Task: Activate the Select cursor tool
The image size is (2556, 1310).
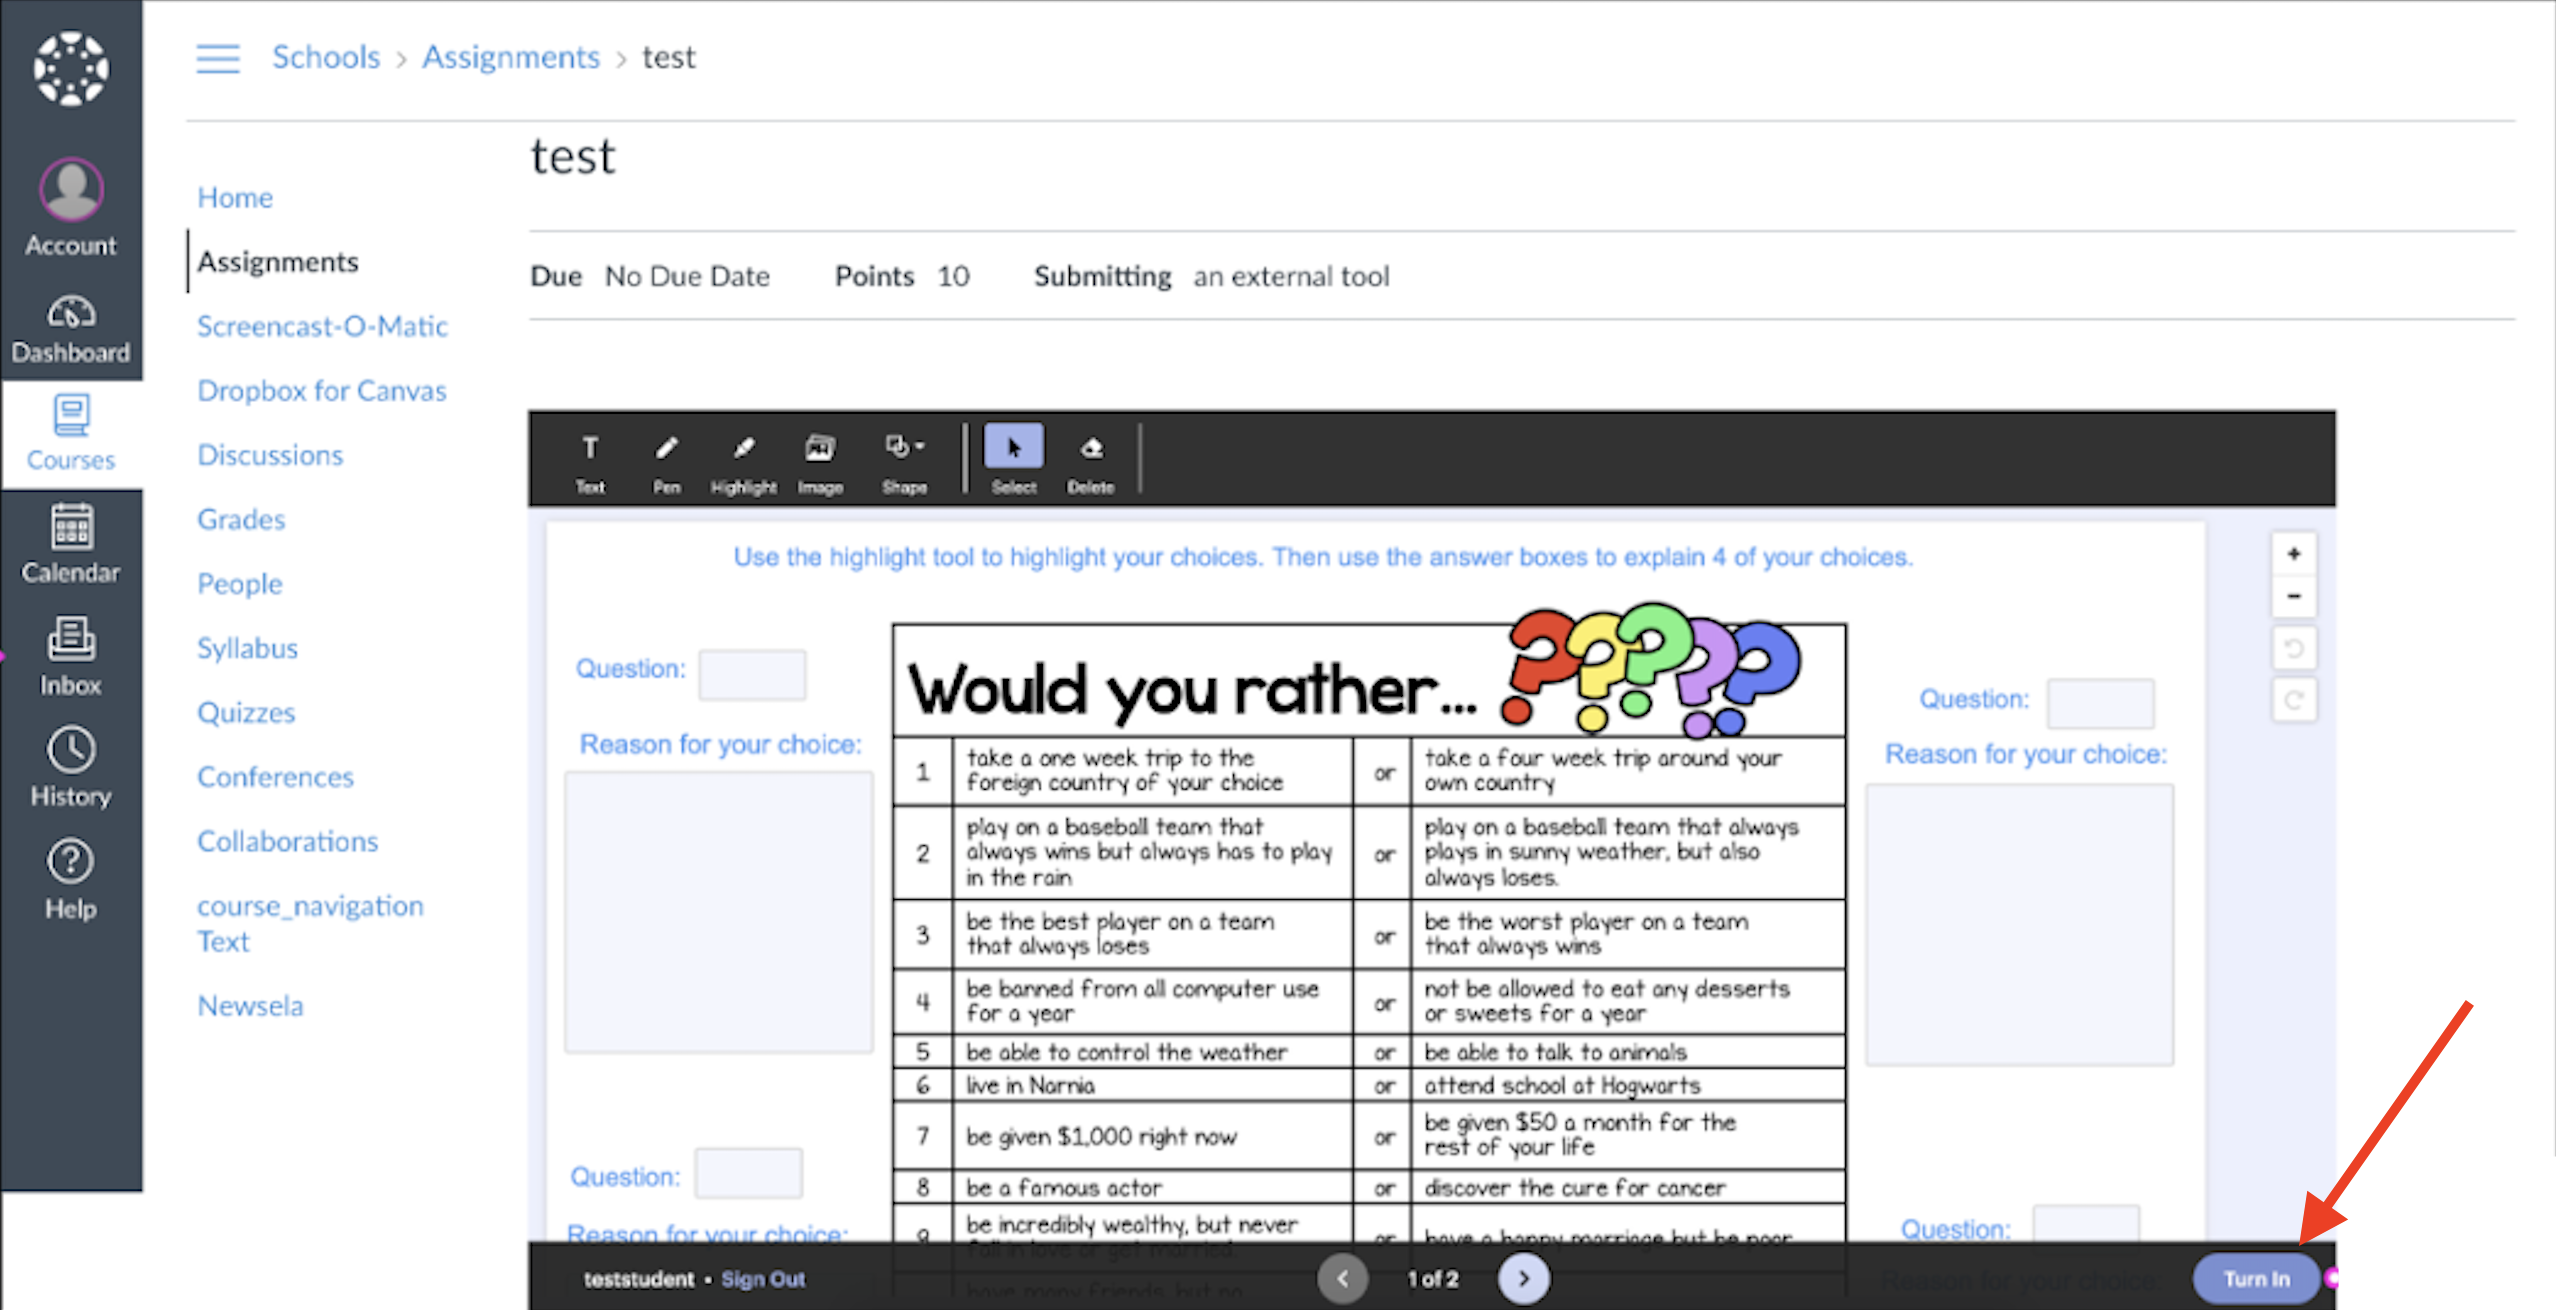Action: click(x=1014, y=460)
